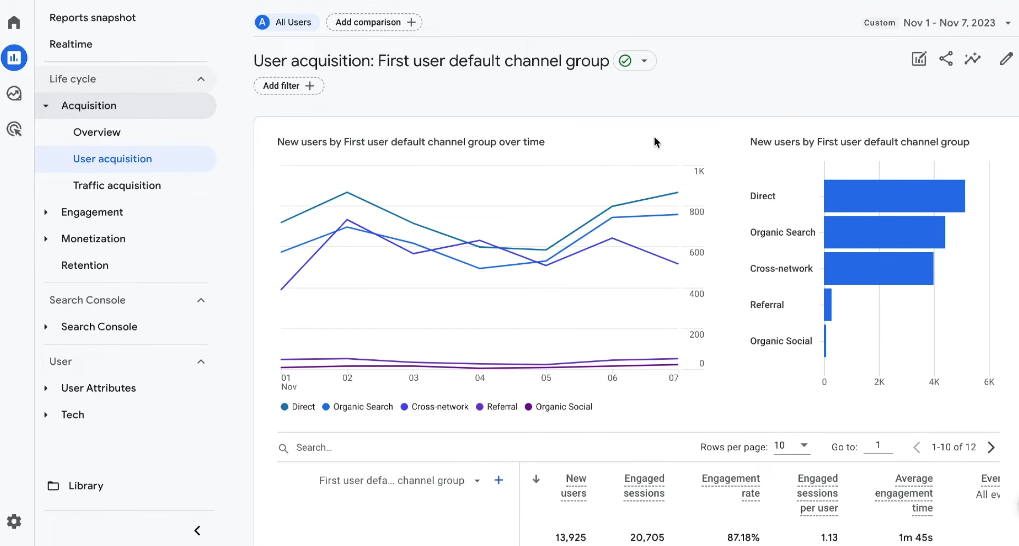Click the Library folder icon
Screen dimensions: 1019x546
[x=54, y=486]
